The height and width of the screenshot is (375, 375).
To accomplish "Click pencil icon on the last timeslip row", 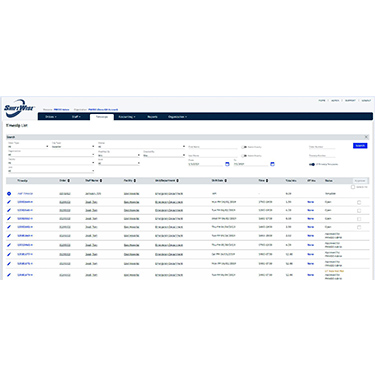I will [9, 275].
